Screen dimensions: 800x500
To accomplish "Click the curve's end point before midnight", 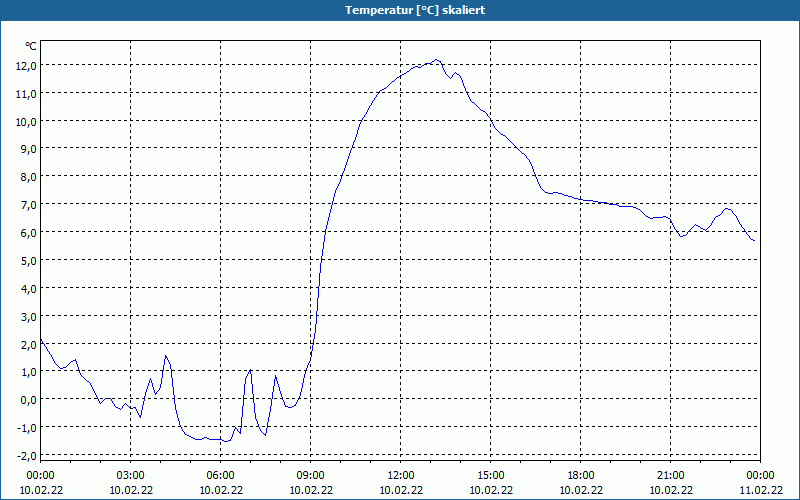I will (x=754, y=240).
